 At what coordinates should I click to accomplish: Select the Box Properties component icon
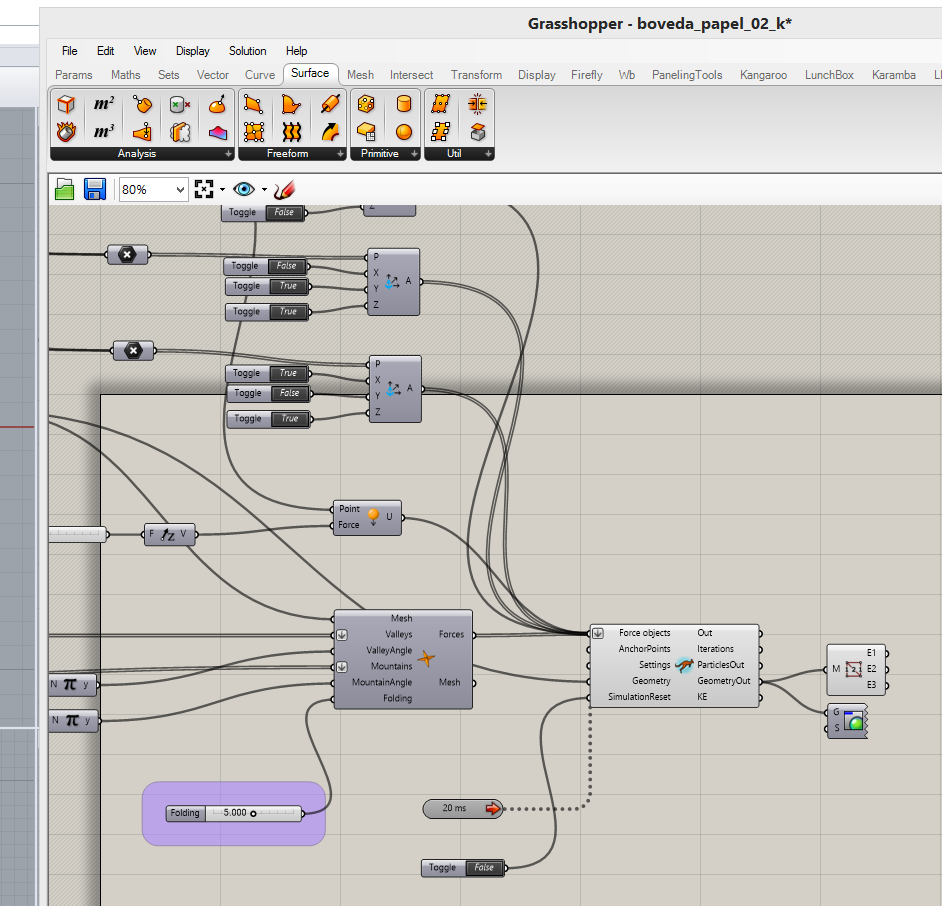(66, 105)
